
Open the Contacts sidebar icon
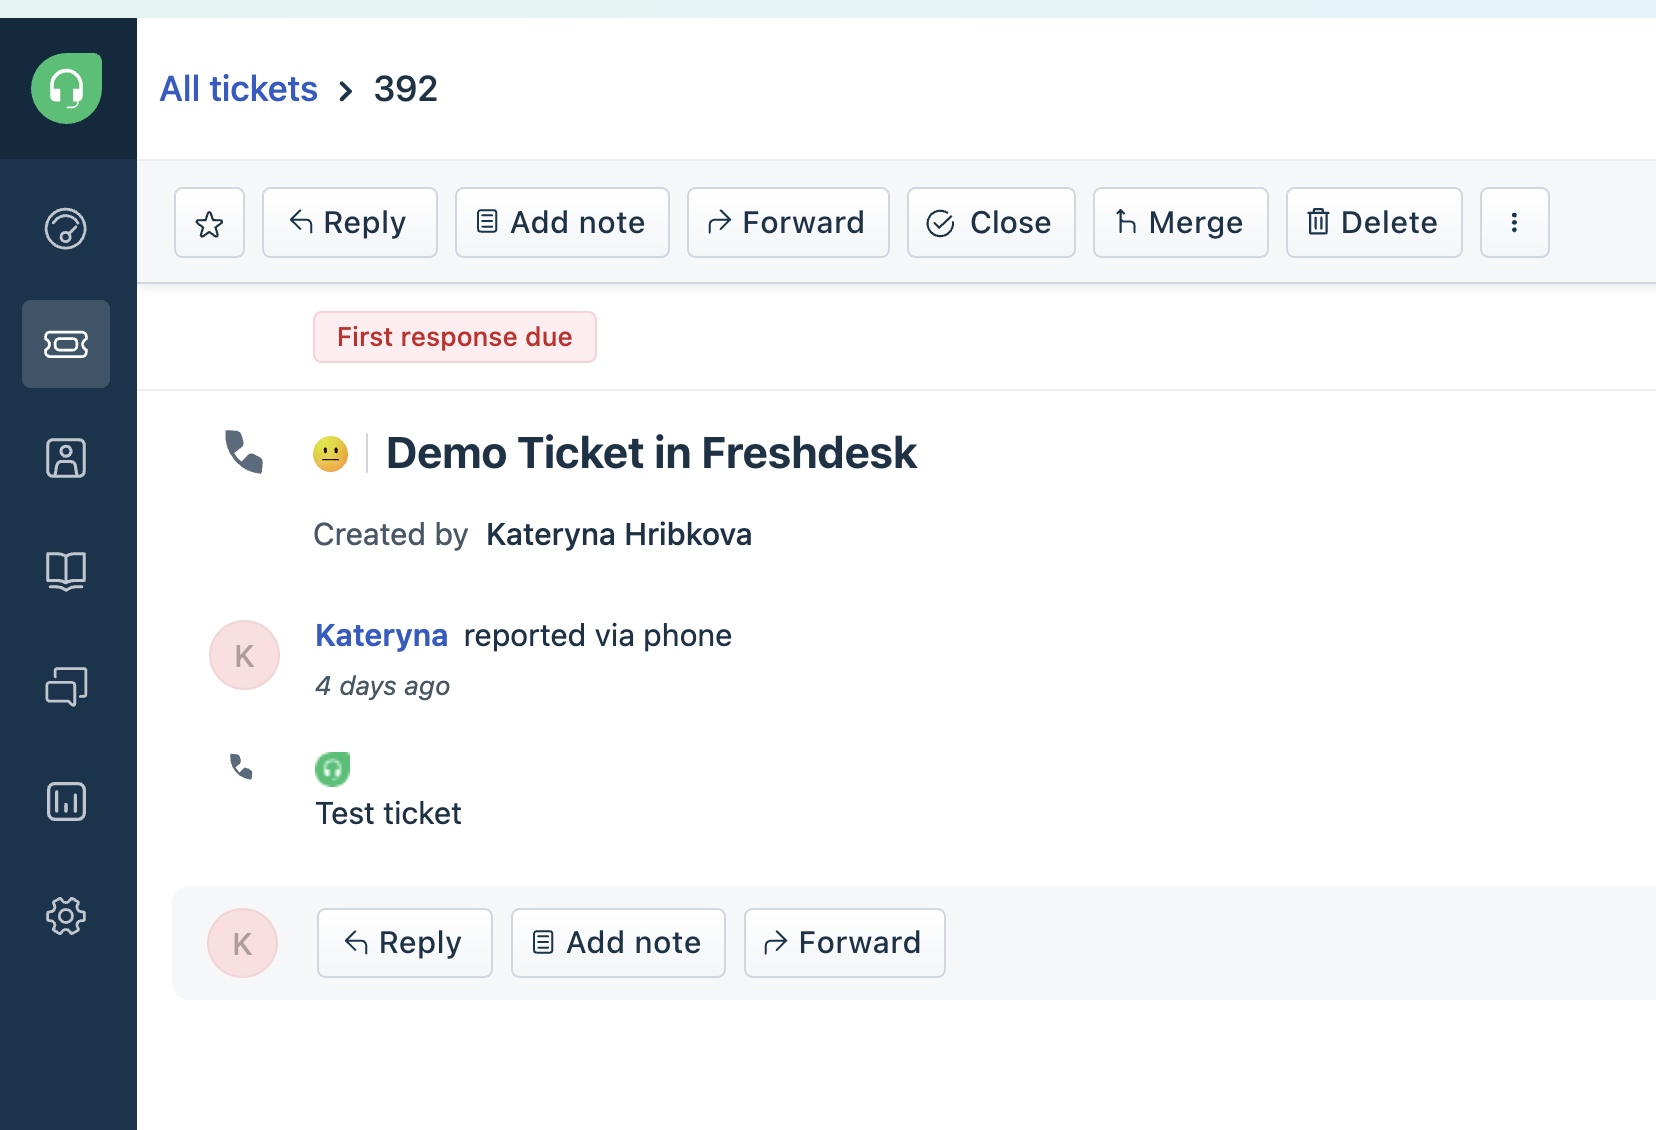click(66, 458)
